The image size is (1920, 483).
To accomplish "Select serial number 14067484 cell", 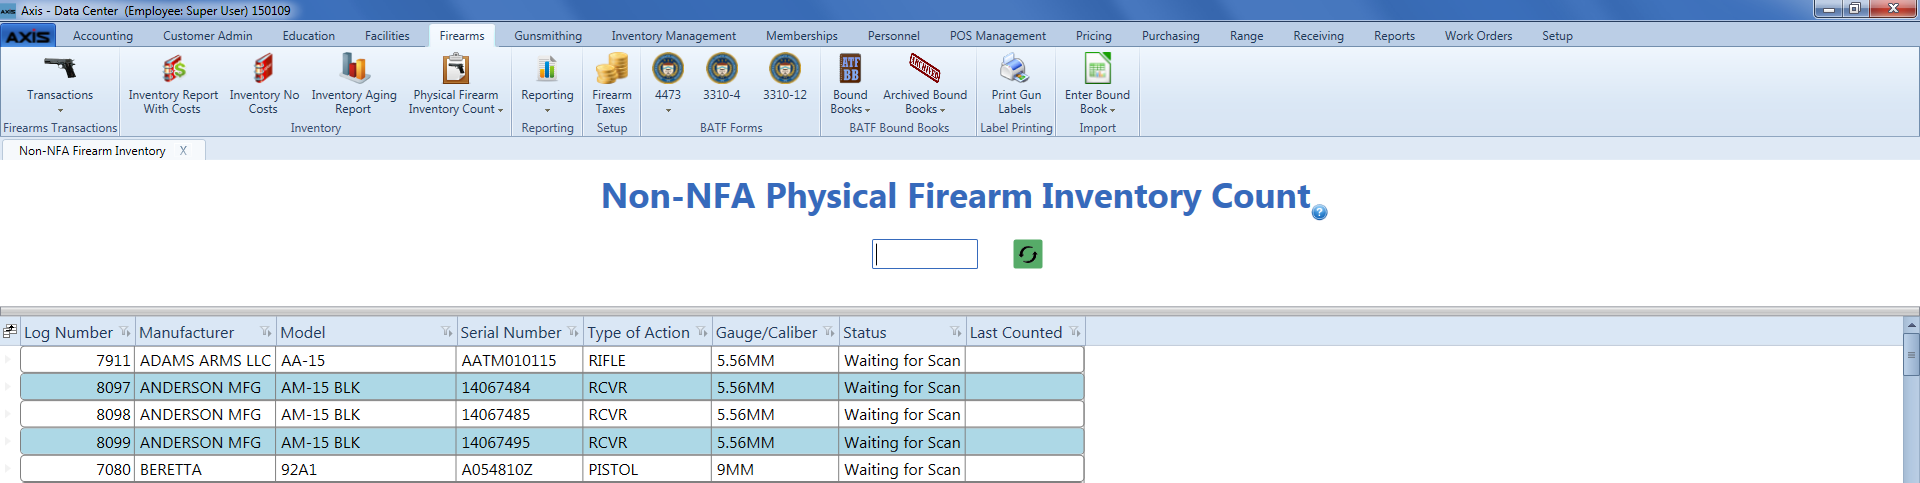I will click(520, 387).
